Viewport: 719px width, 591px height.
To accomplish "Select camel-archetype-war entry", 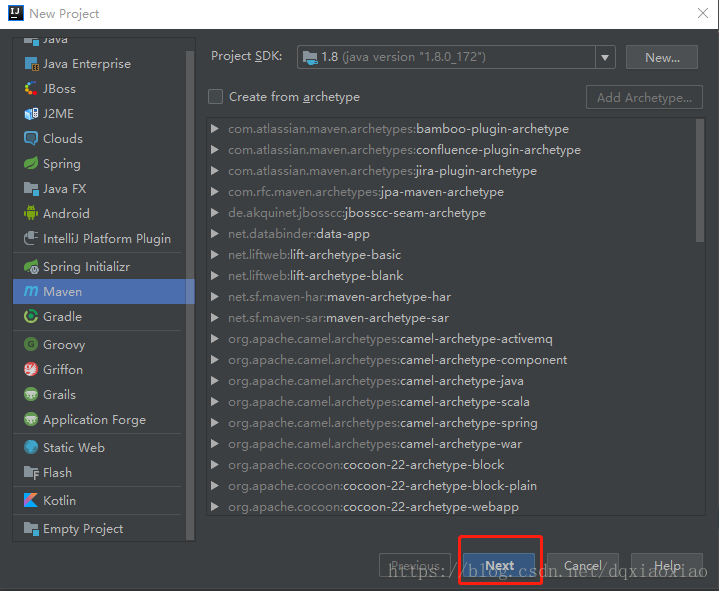I will point(375,444).
